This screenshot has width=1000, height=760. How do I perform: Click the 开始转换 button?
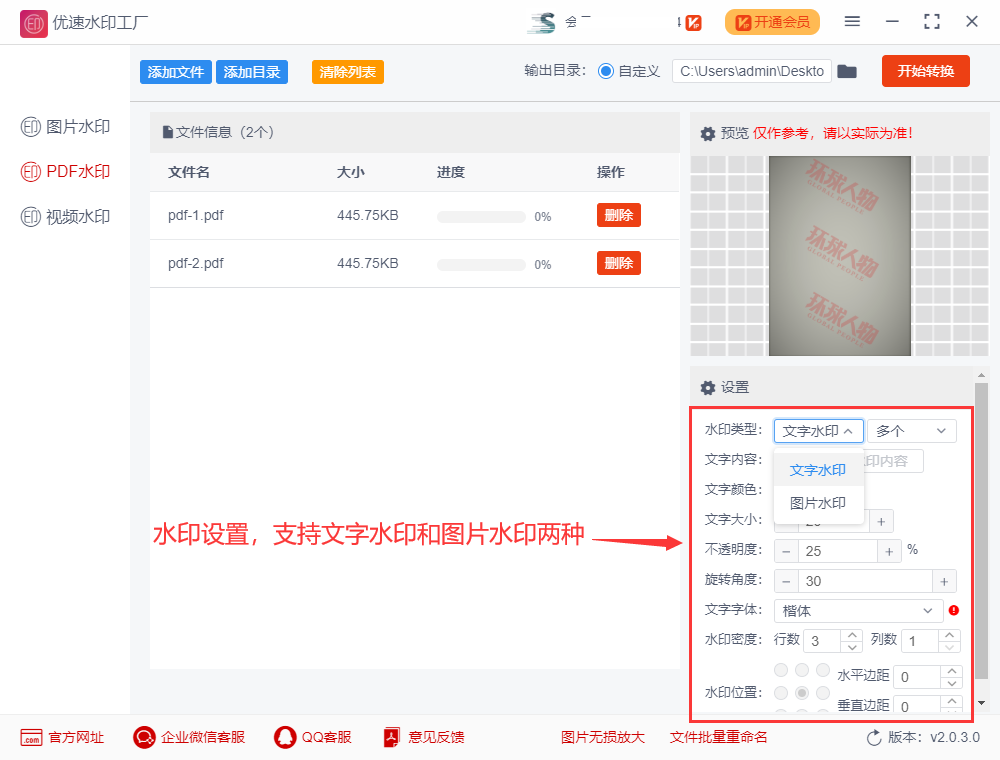tap(926, 71)
